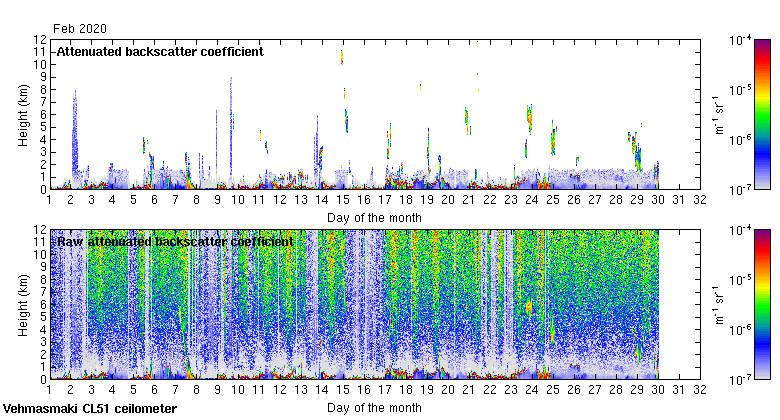This screenshot has width=780, height=420.
Task: Click the "Feb 2020" date label
Action: coord(80,28)
